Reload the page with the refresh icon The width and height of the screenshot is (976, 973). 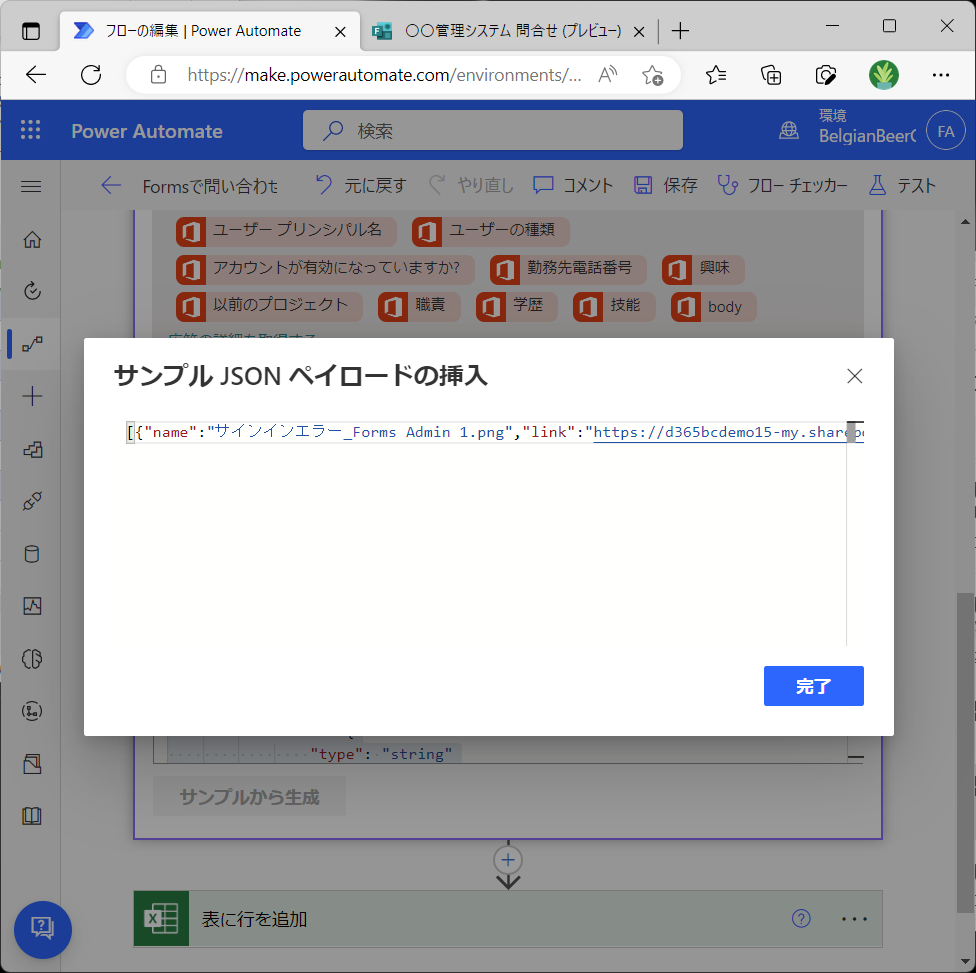(91, 75)
